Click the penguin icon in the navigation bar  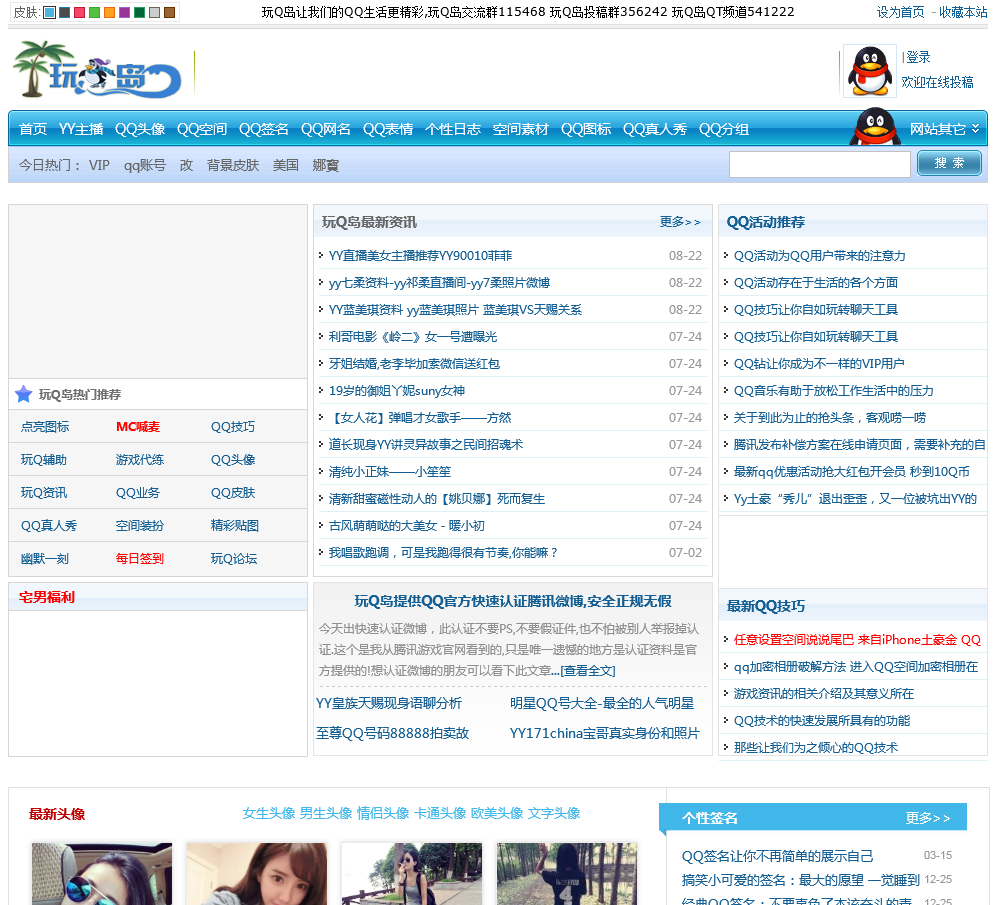click(875, 128)
